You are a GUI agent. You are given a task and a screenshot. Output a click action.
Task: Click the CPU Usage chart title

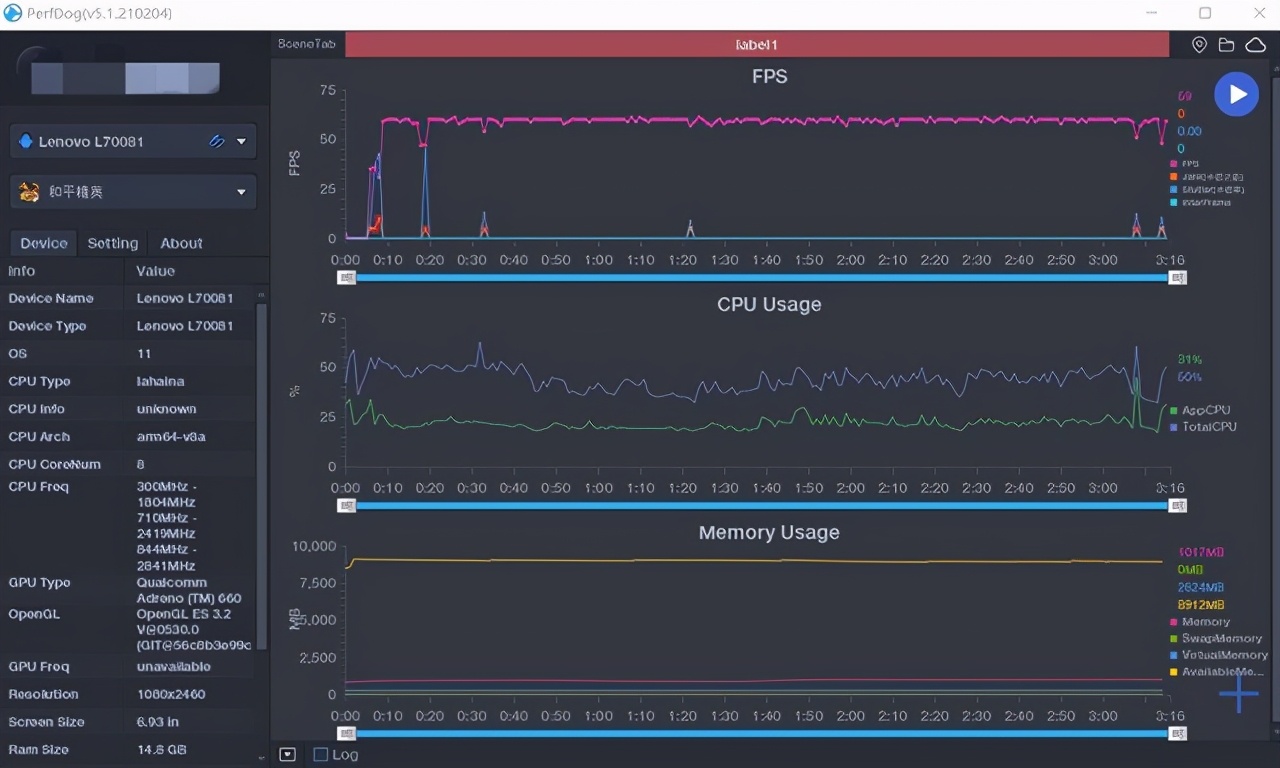[x=769, y=304]
